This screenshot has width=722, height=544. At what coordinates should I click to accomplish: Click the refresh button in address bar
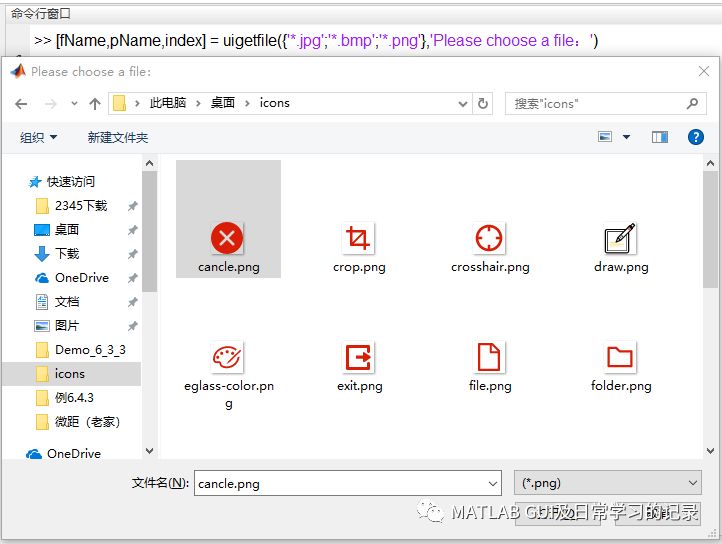[483, 104]
